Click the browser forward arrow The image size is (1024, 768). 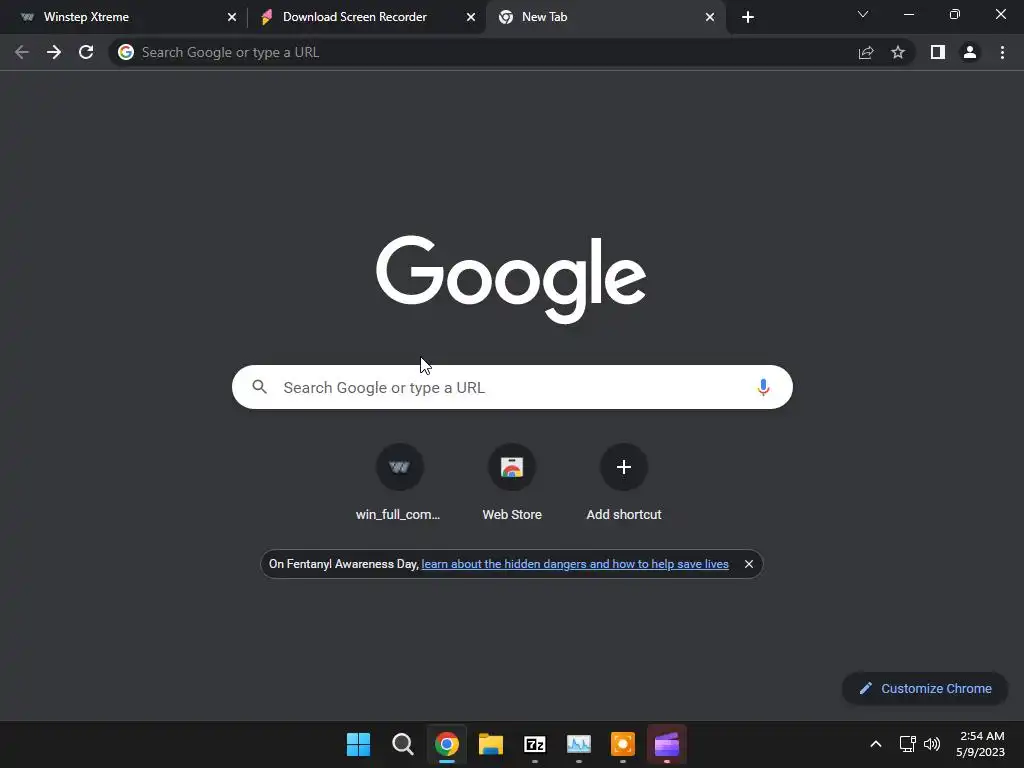(x=54, y=52)
